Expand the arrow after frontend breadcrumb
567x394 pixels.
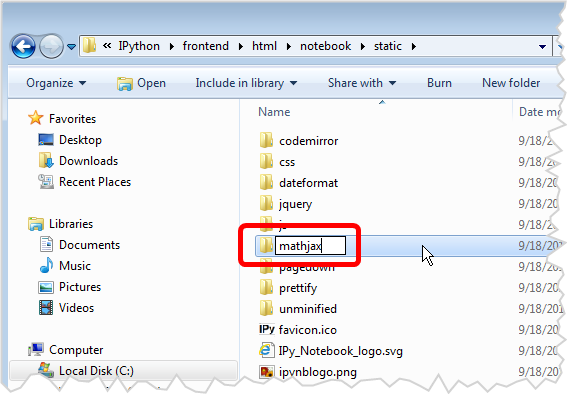point(240,47)
